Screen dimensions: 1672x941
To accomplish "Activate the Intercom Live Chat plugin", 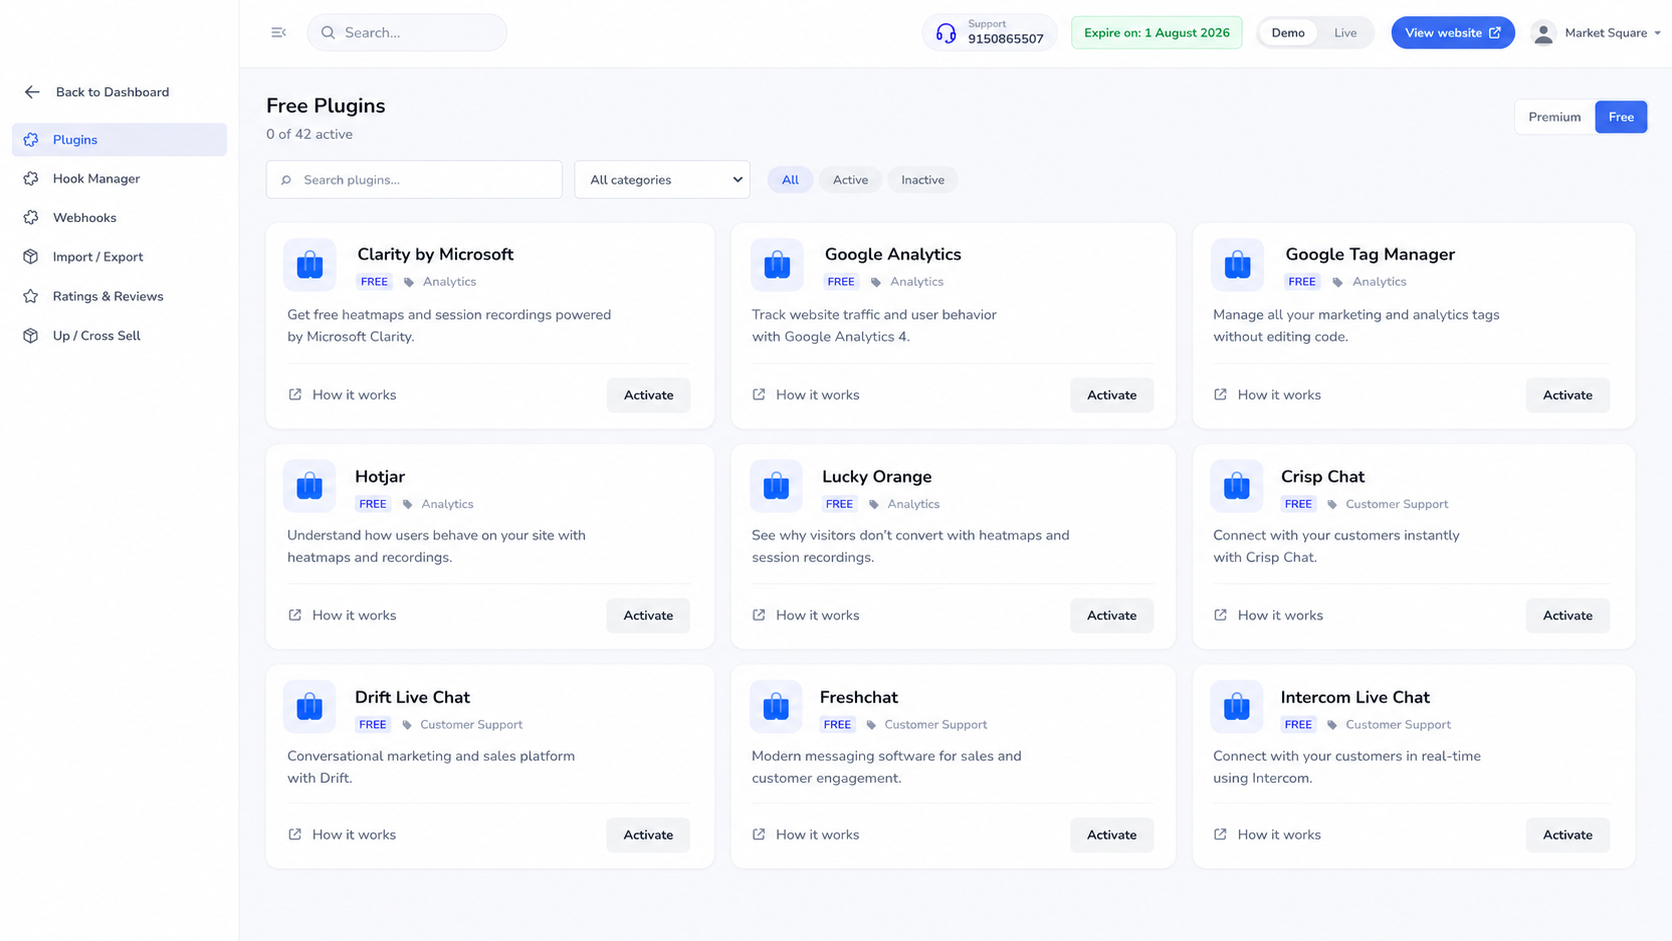I will [1567, 835].
